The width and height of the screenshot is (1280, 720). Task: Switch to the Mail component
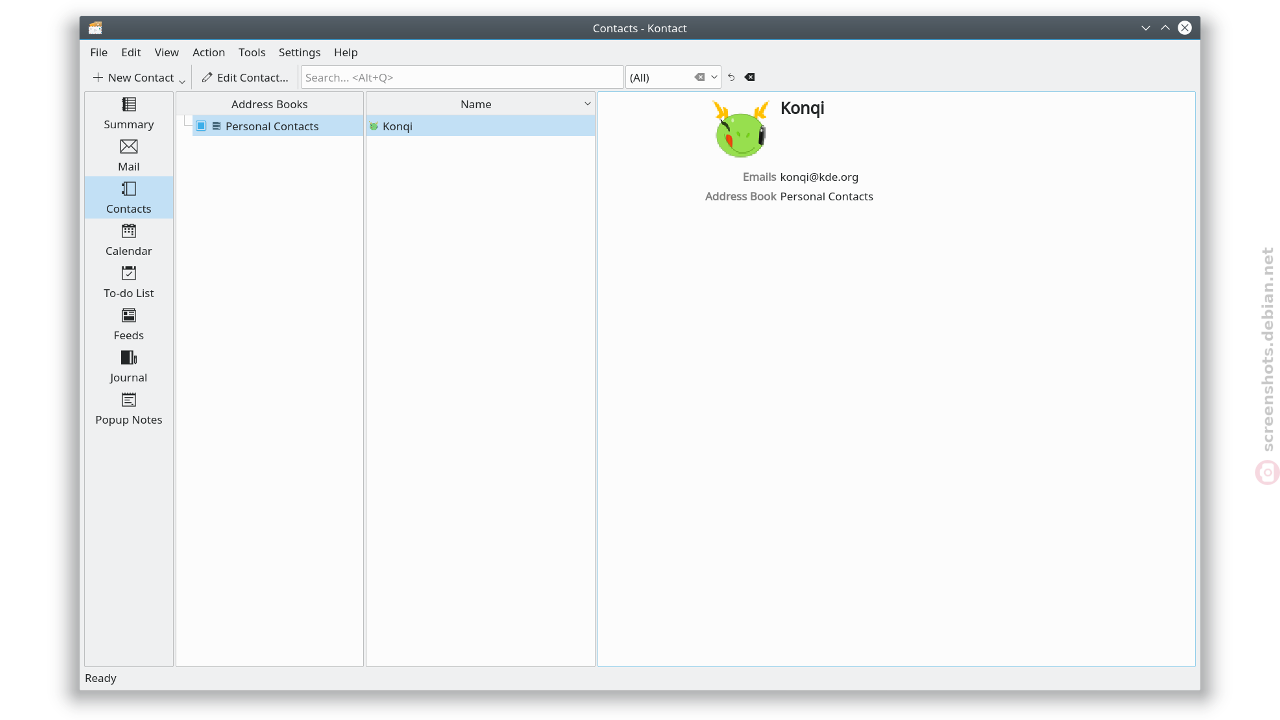(x=129, y=155)
